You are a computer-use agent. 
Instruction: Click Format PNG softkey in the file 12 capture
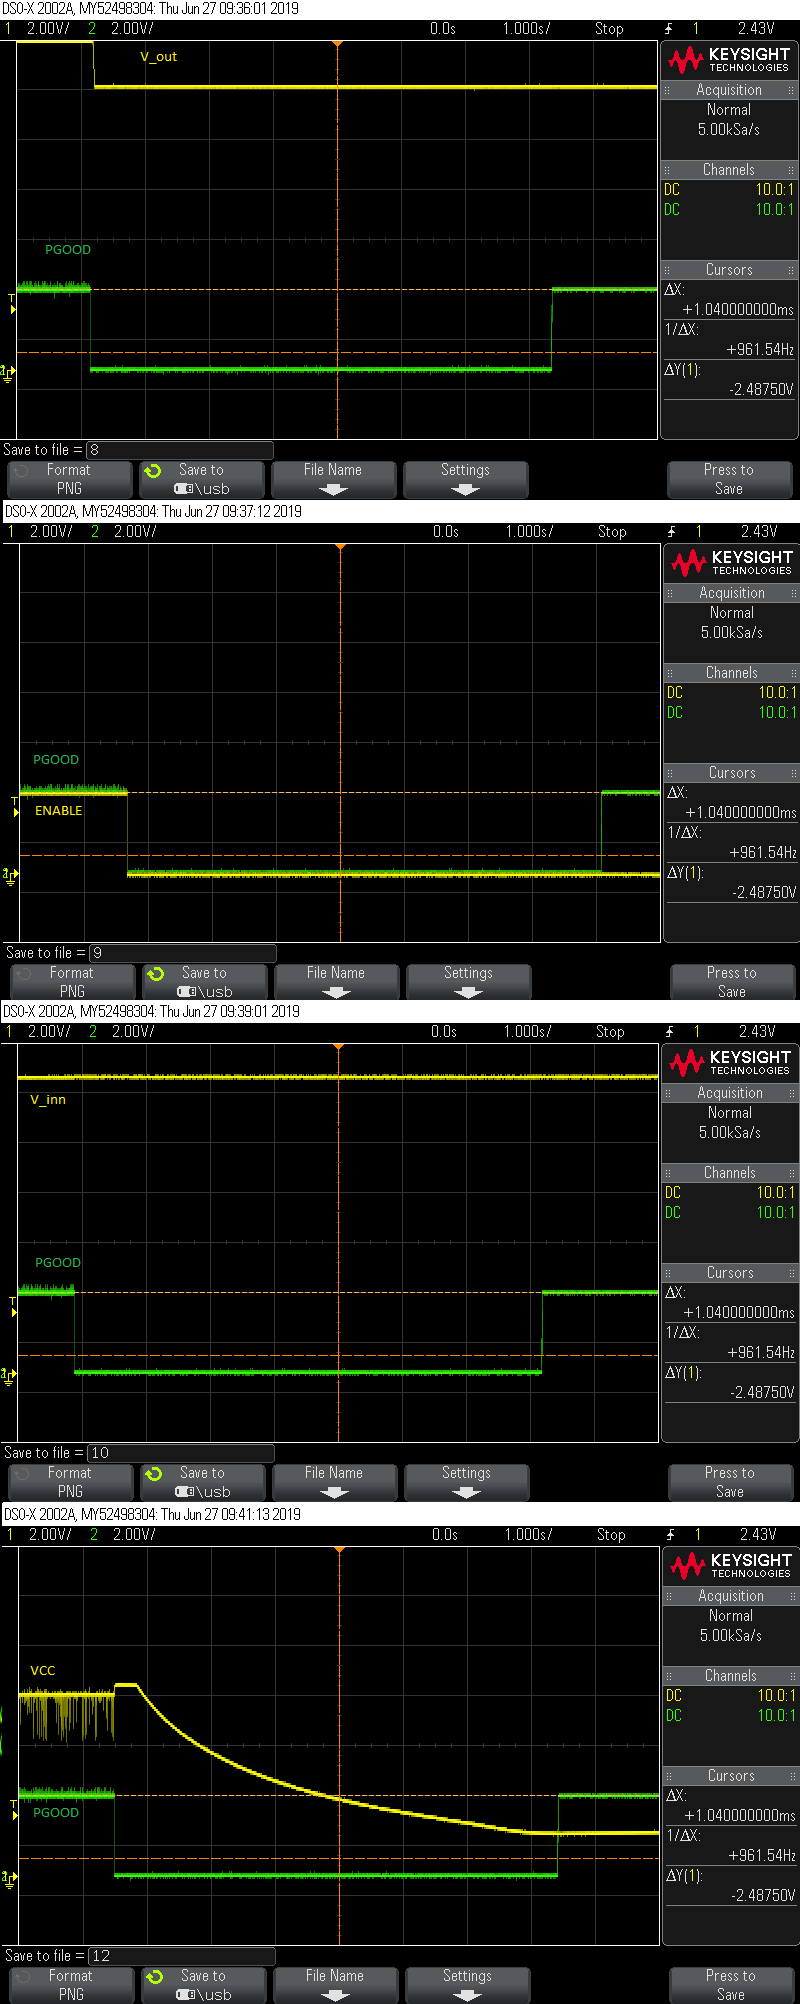(71, 1985)
